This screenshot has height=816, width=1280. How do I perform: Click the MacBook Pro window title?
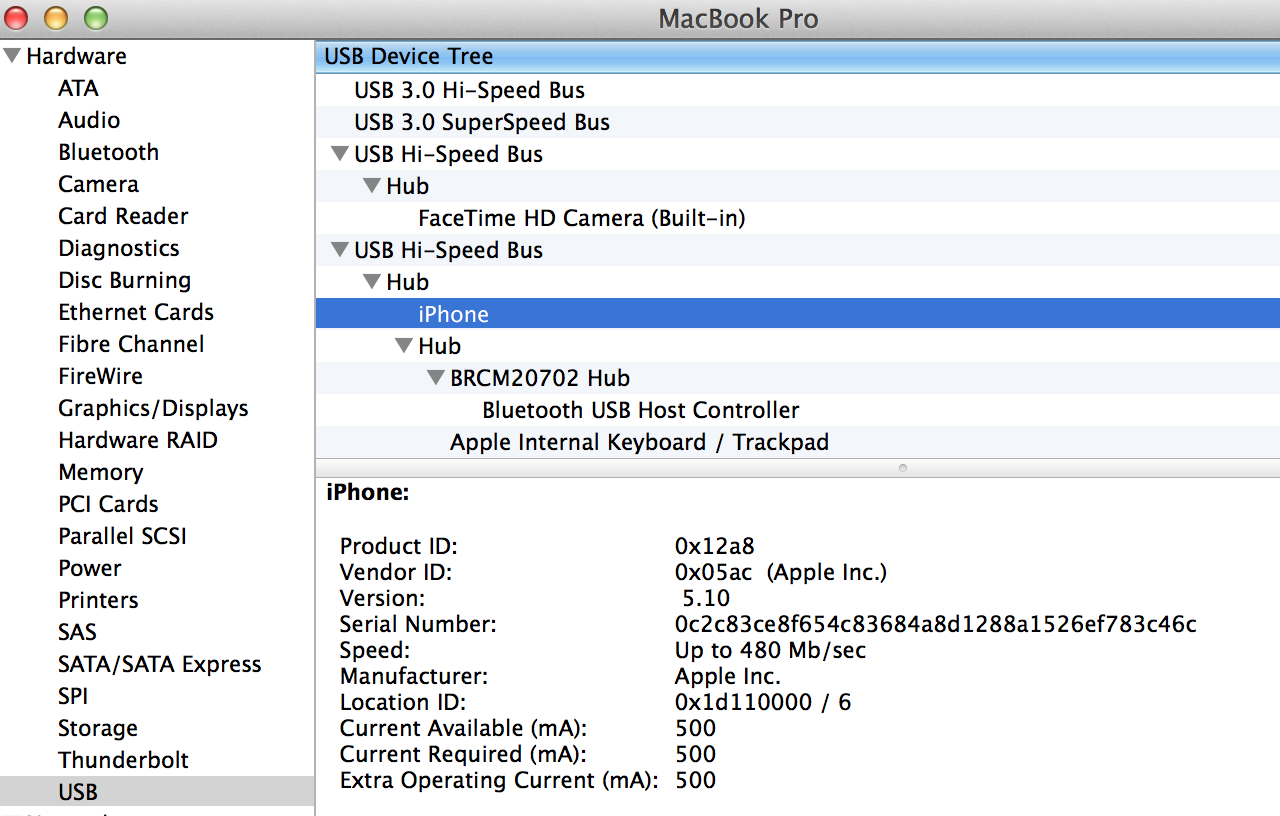click(x=738, y=18)
